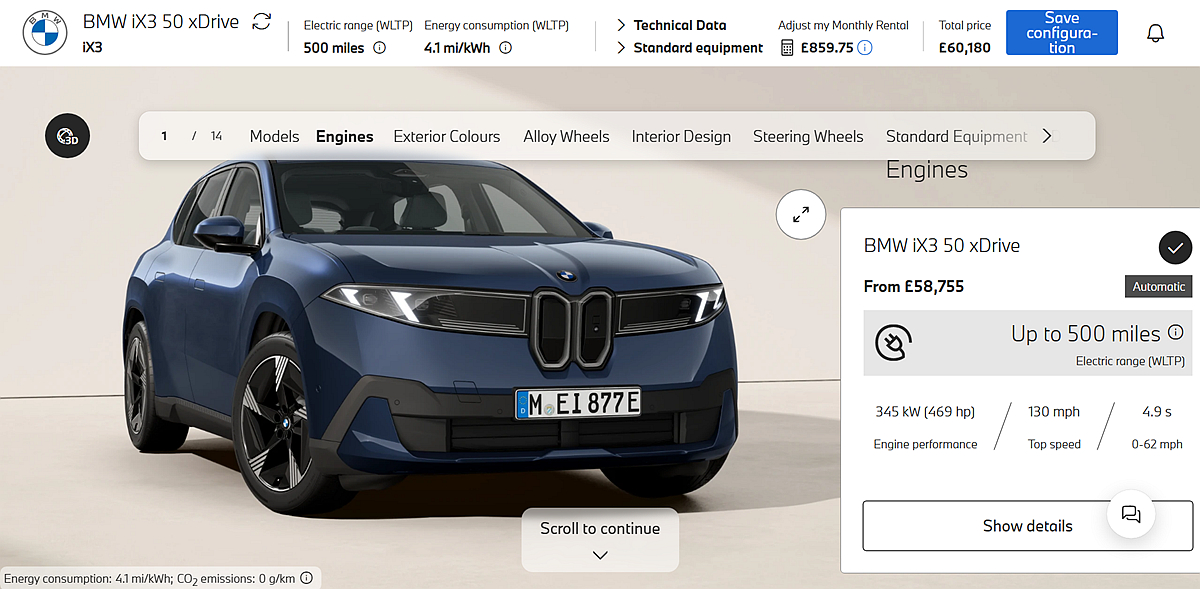Click the Show details button
Viewport: 1200px width, 589px height.
click(x=1027, y=526)
